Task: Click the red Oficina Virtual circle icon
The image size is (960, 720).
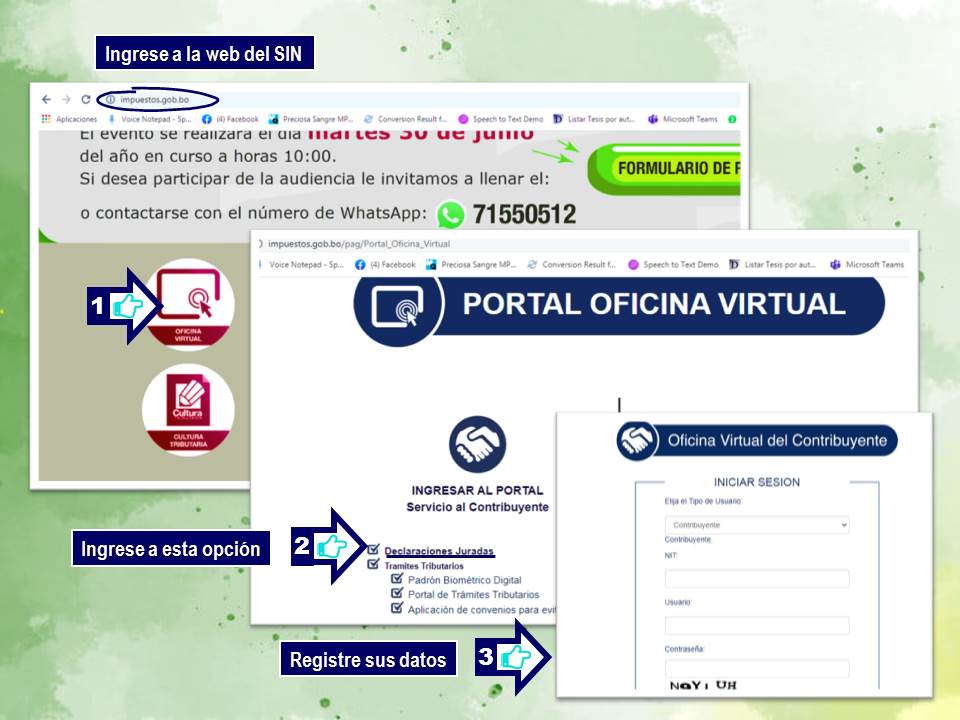Action: [188, 304]
